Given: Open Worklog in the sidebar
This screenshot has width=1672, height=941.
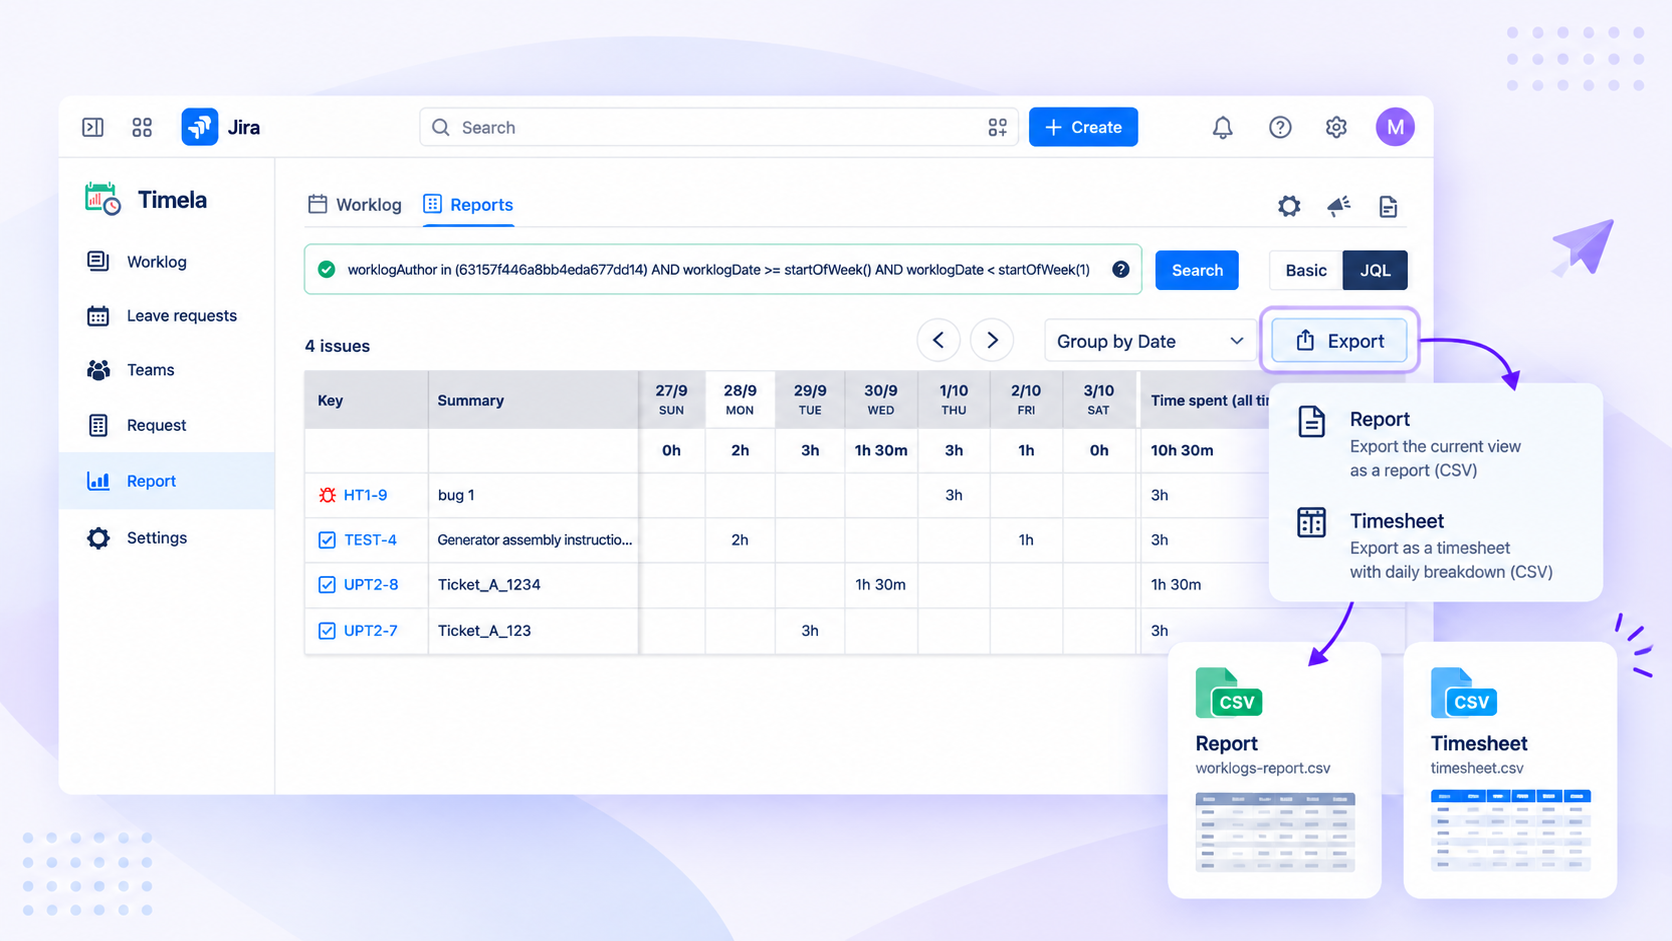Looking at the screenshot, I should tap(166, 261).
